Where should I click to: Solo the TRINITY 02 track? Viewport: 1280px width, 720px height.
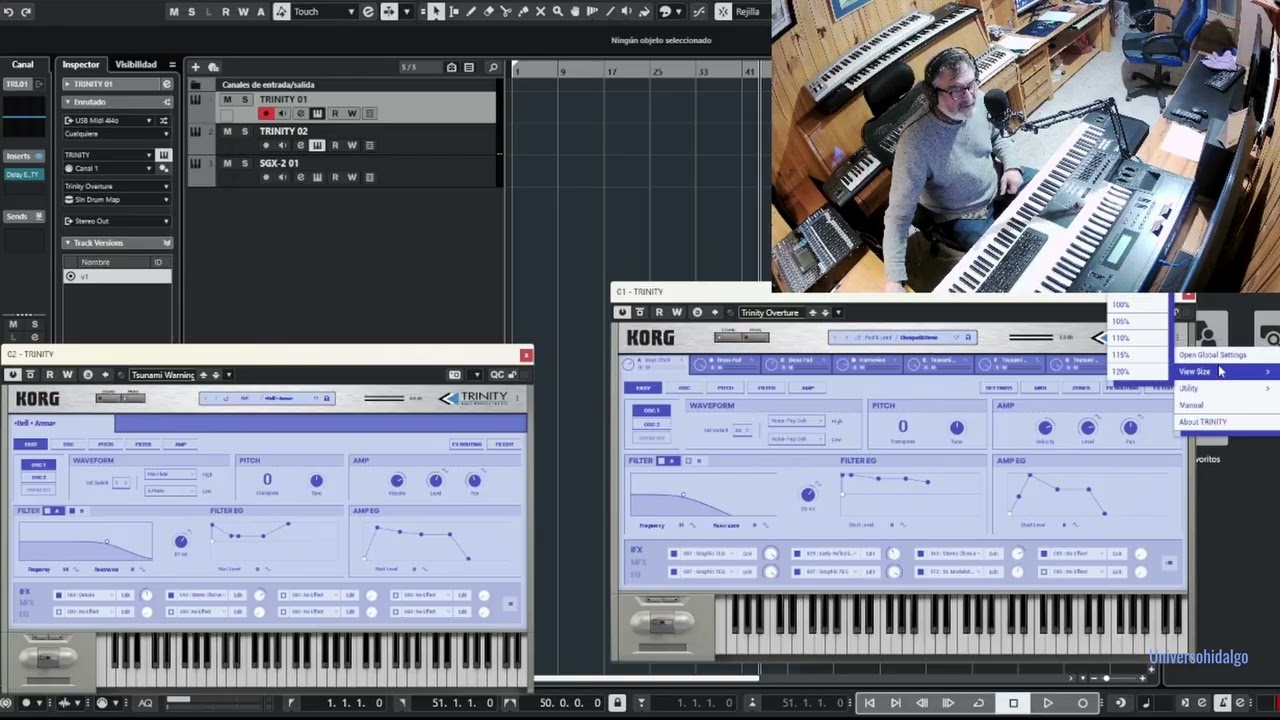(x=244, y=131)
